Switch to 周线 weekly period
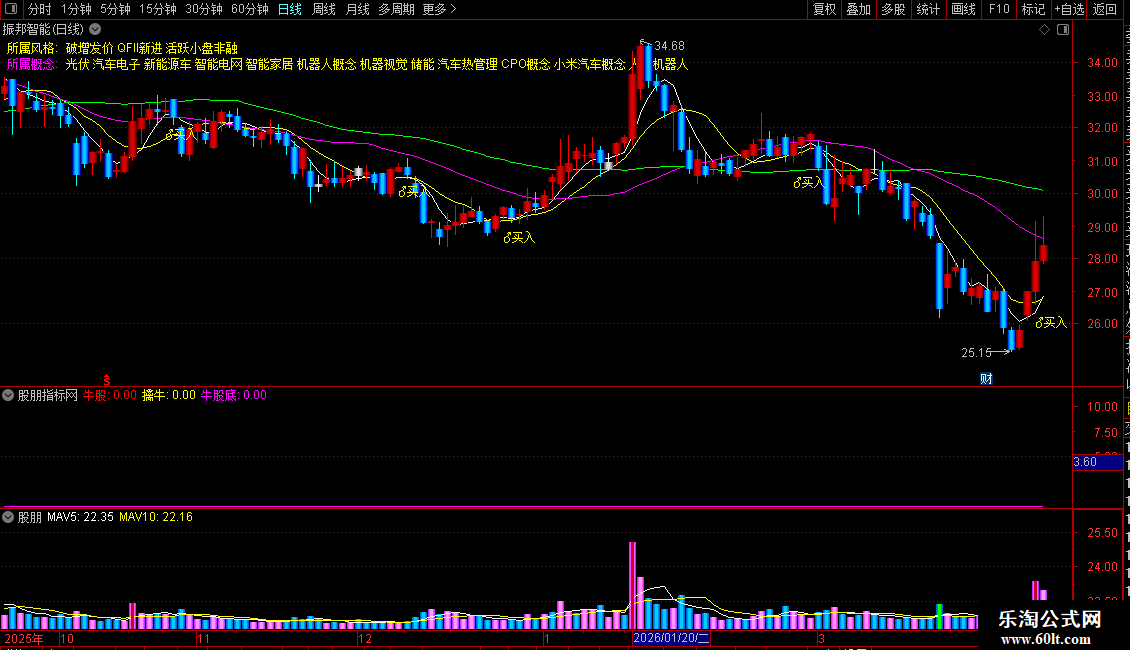Screen dimensions: 1130x650 click(x=324, y=9)
